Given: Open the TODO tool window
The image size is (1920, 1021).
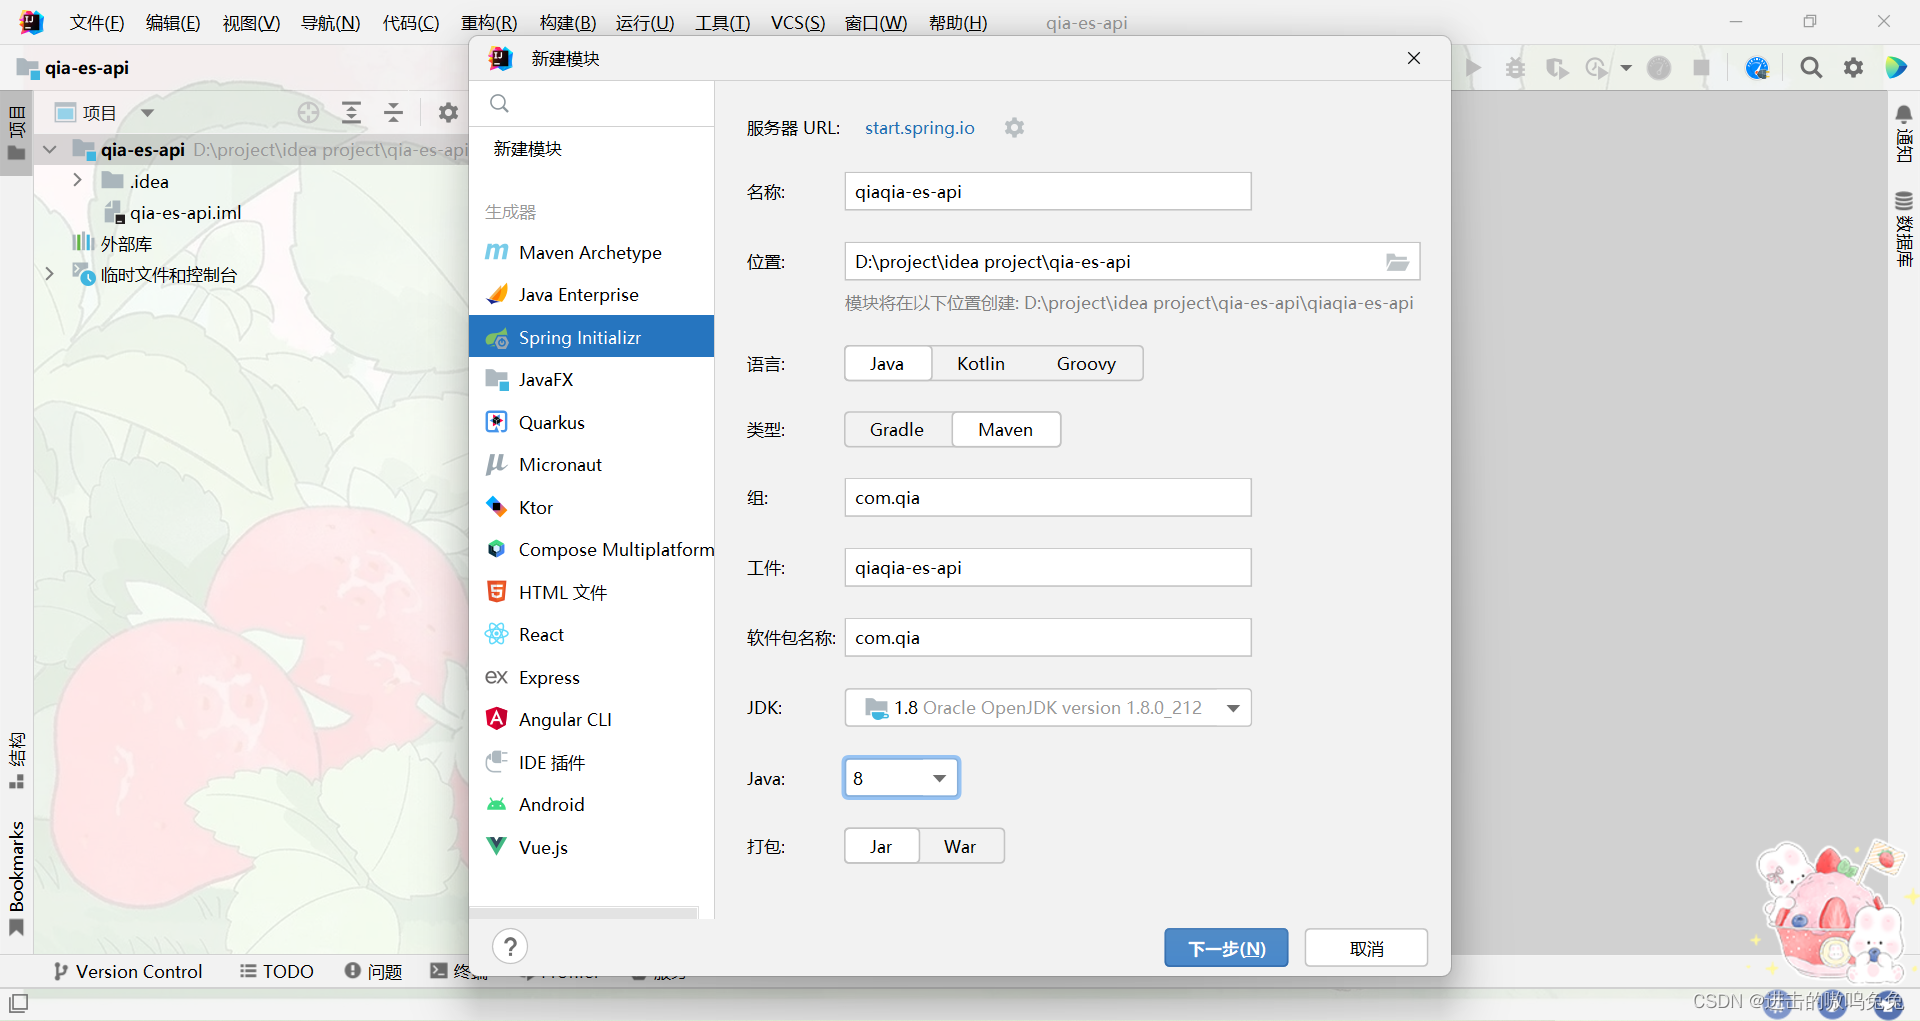Looking at the screenshot, I should tap(277, 971).
